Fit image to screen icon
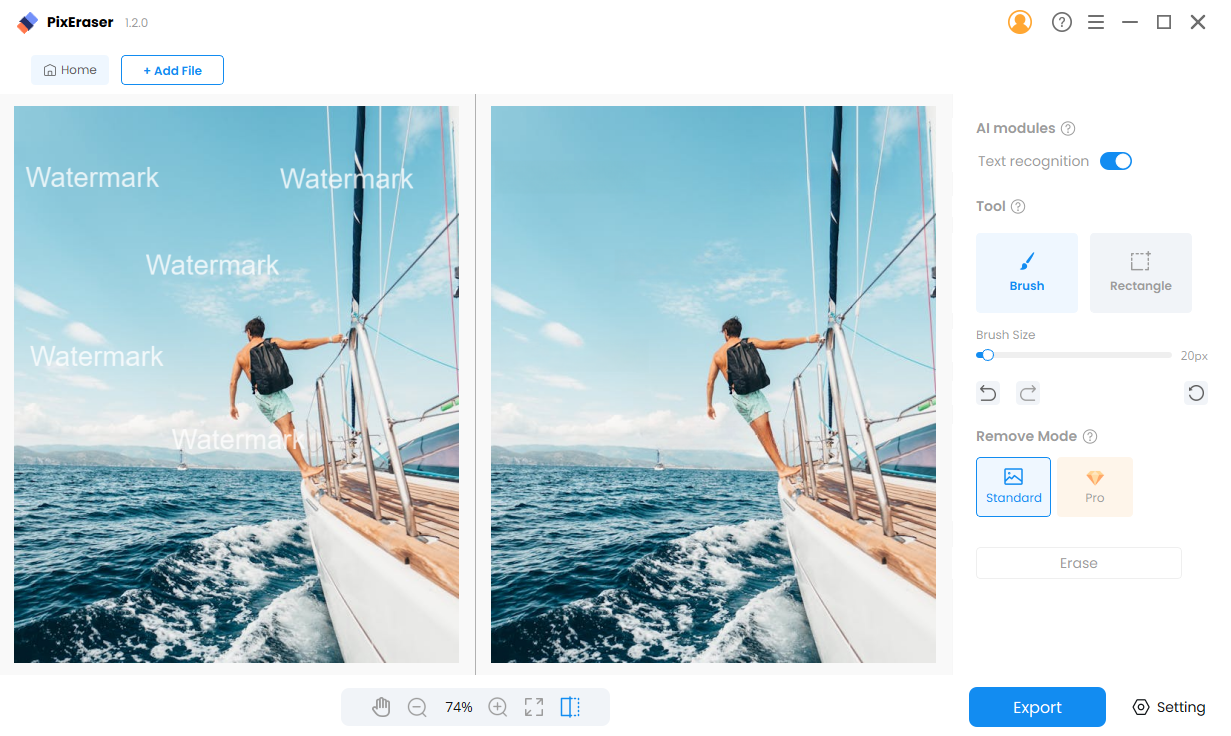 534,707
